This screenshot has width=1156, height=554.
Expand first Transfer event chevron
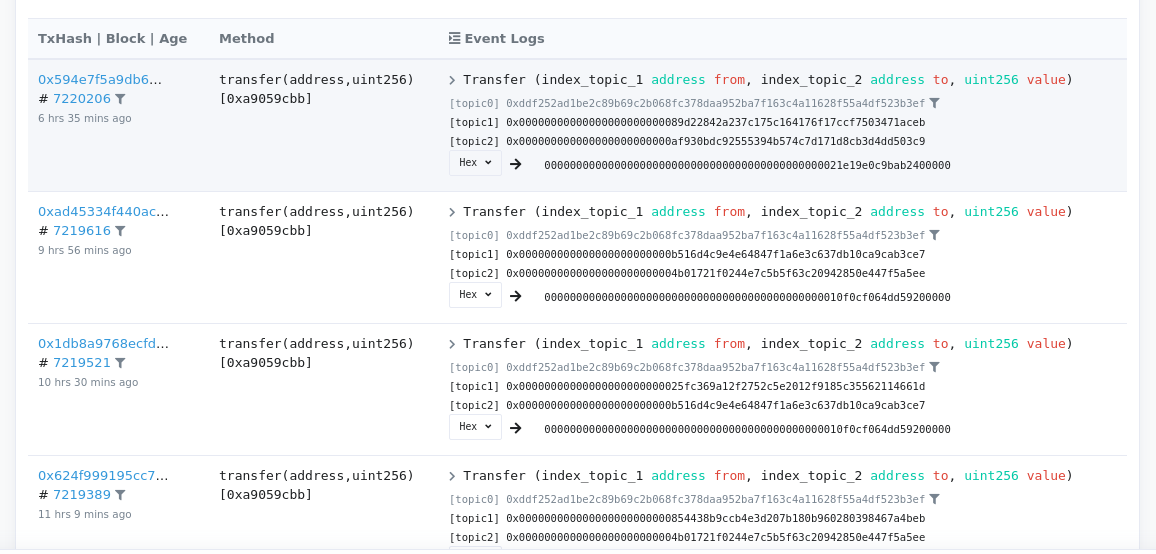(x=453, y=80)
